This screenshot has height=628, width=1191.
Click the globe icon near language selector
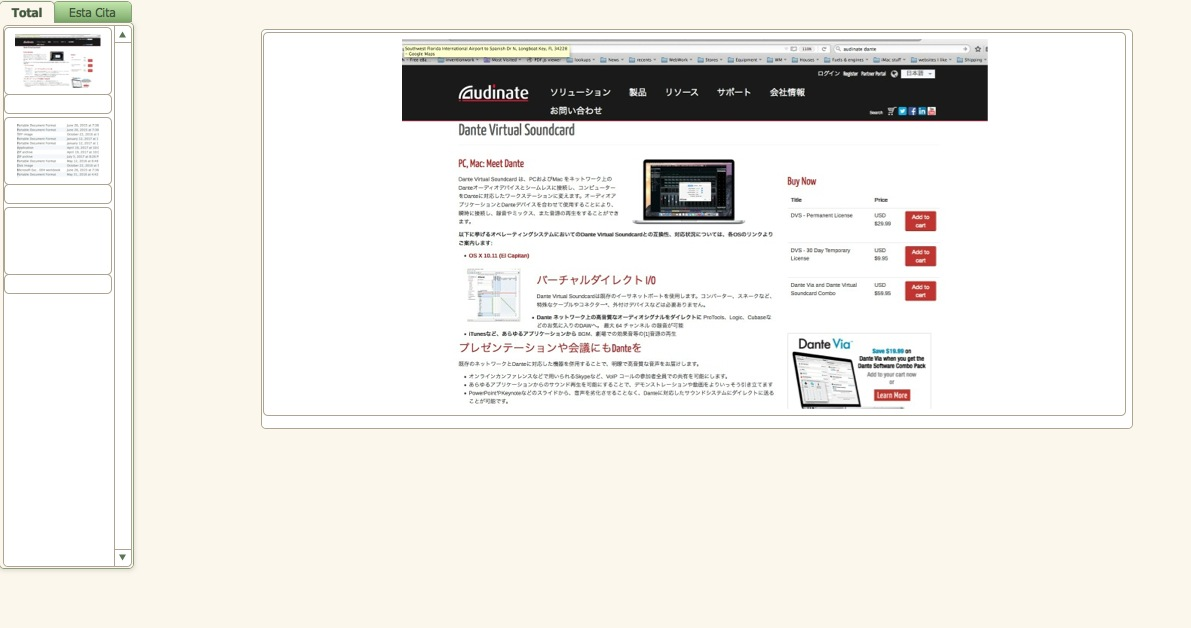click(894, 74)
